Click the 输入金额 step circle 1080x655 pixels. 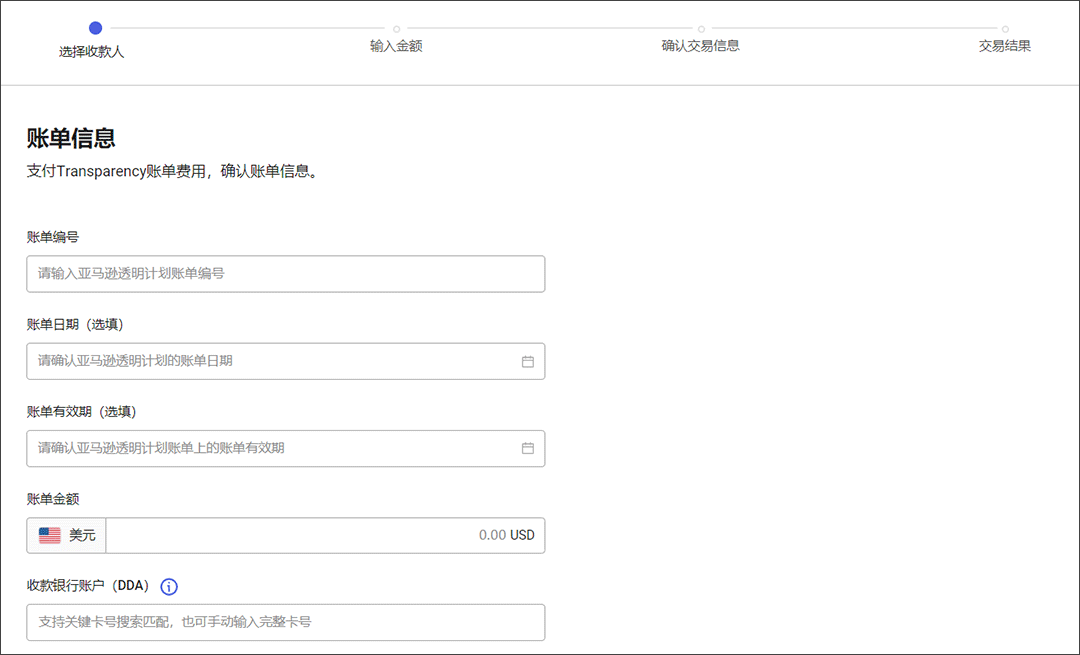tap(397, 29)
